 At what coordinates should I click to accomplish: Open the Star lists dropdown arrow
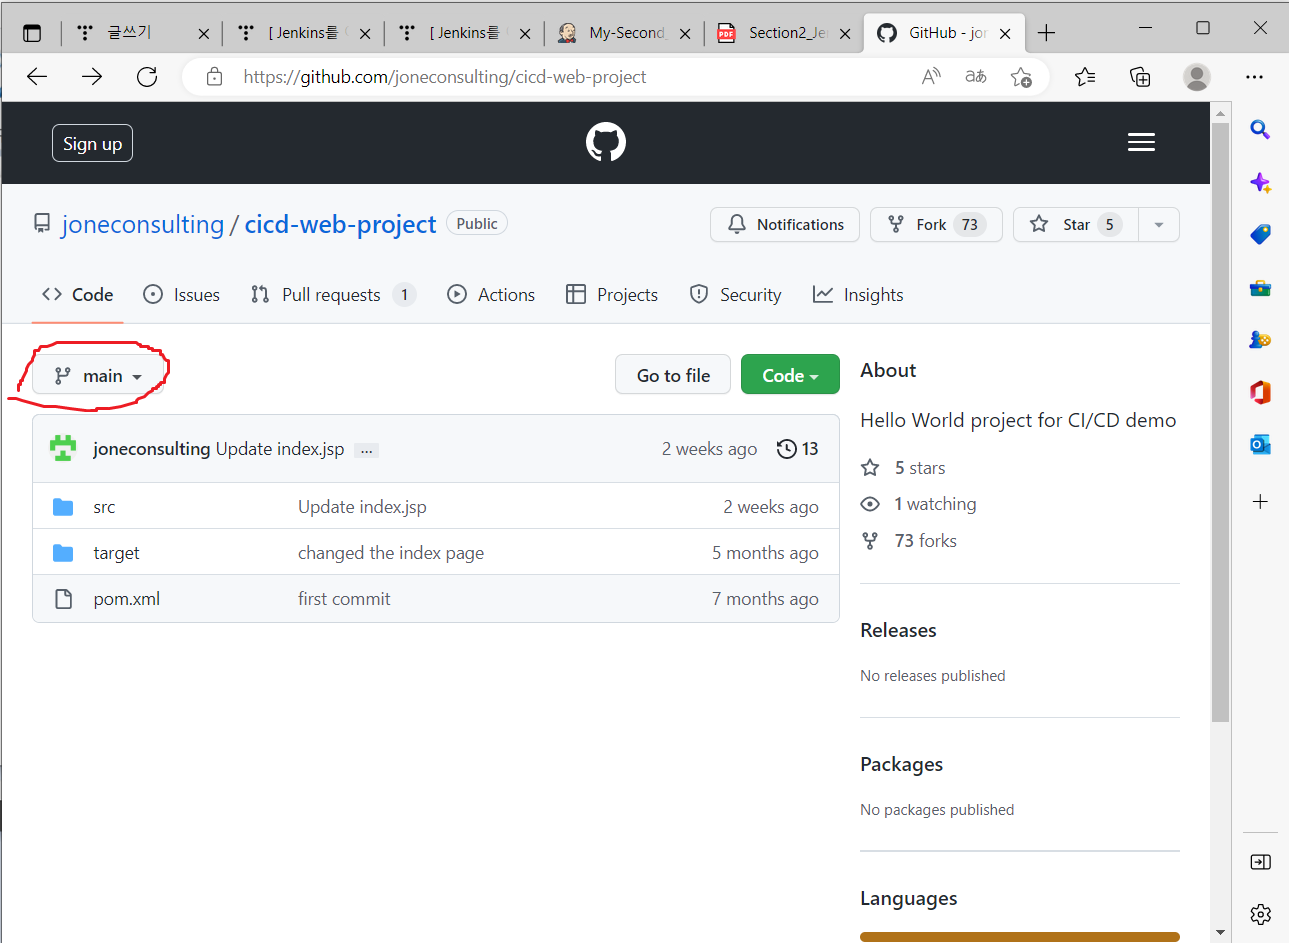point(1158,225)
